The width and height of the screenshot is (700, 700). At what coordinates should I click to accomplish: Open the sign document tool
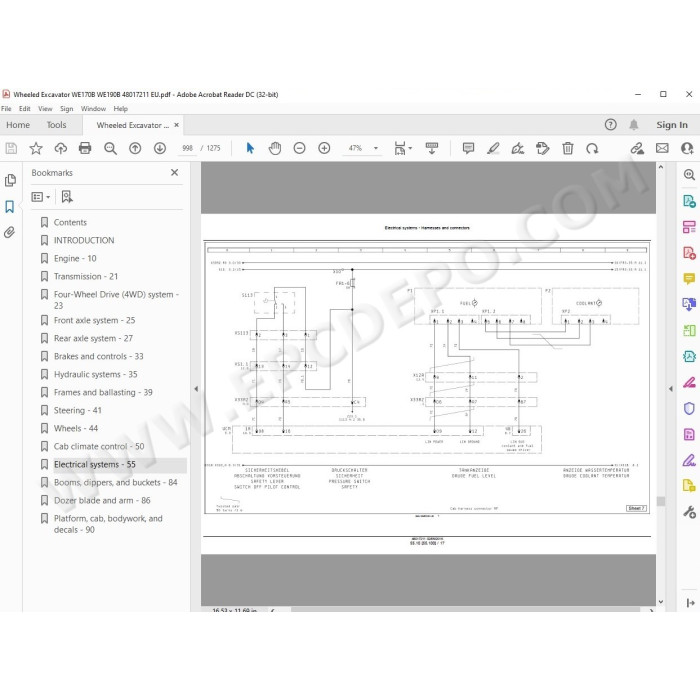pyautogui.click(x=518, y=148)
